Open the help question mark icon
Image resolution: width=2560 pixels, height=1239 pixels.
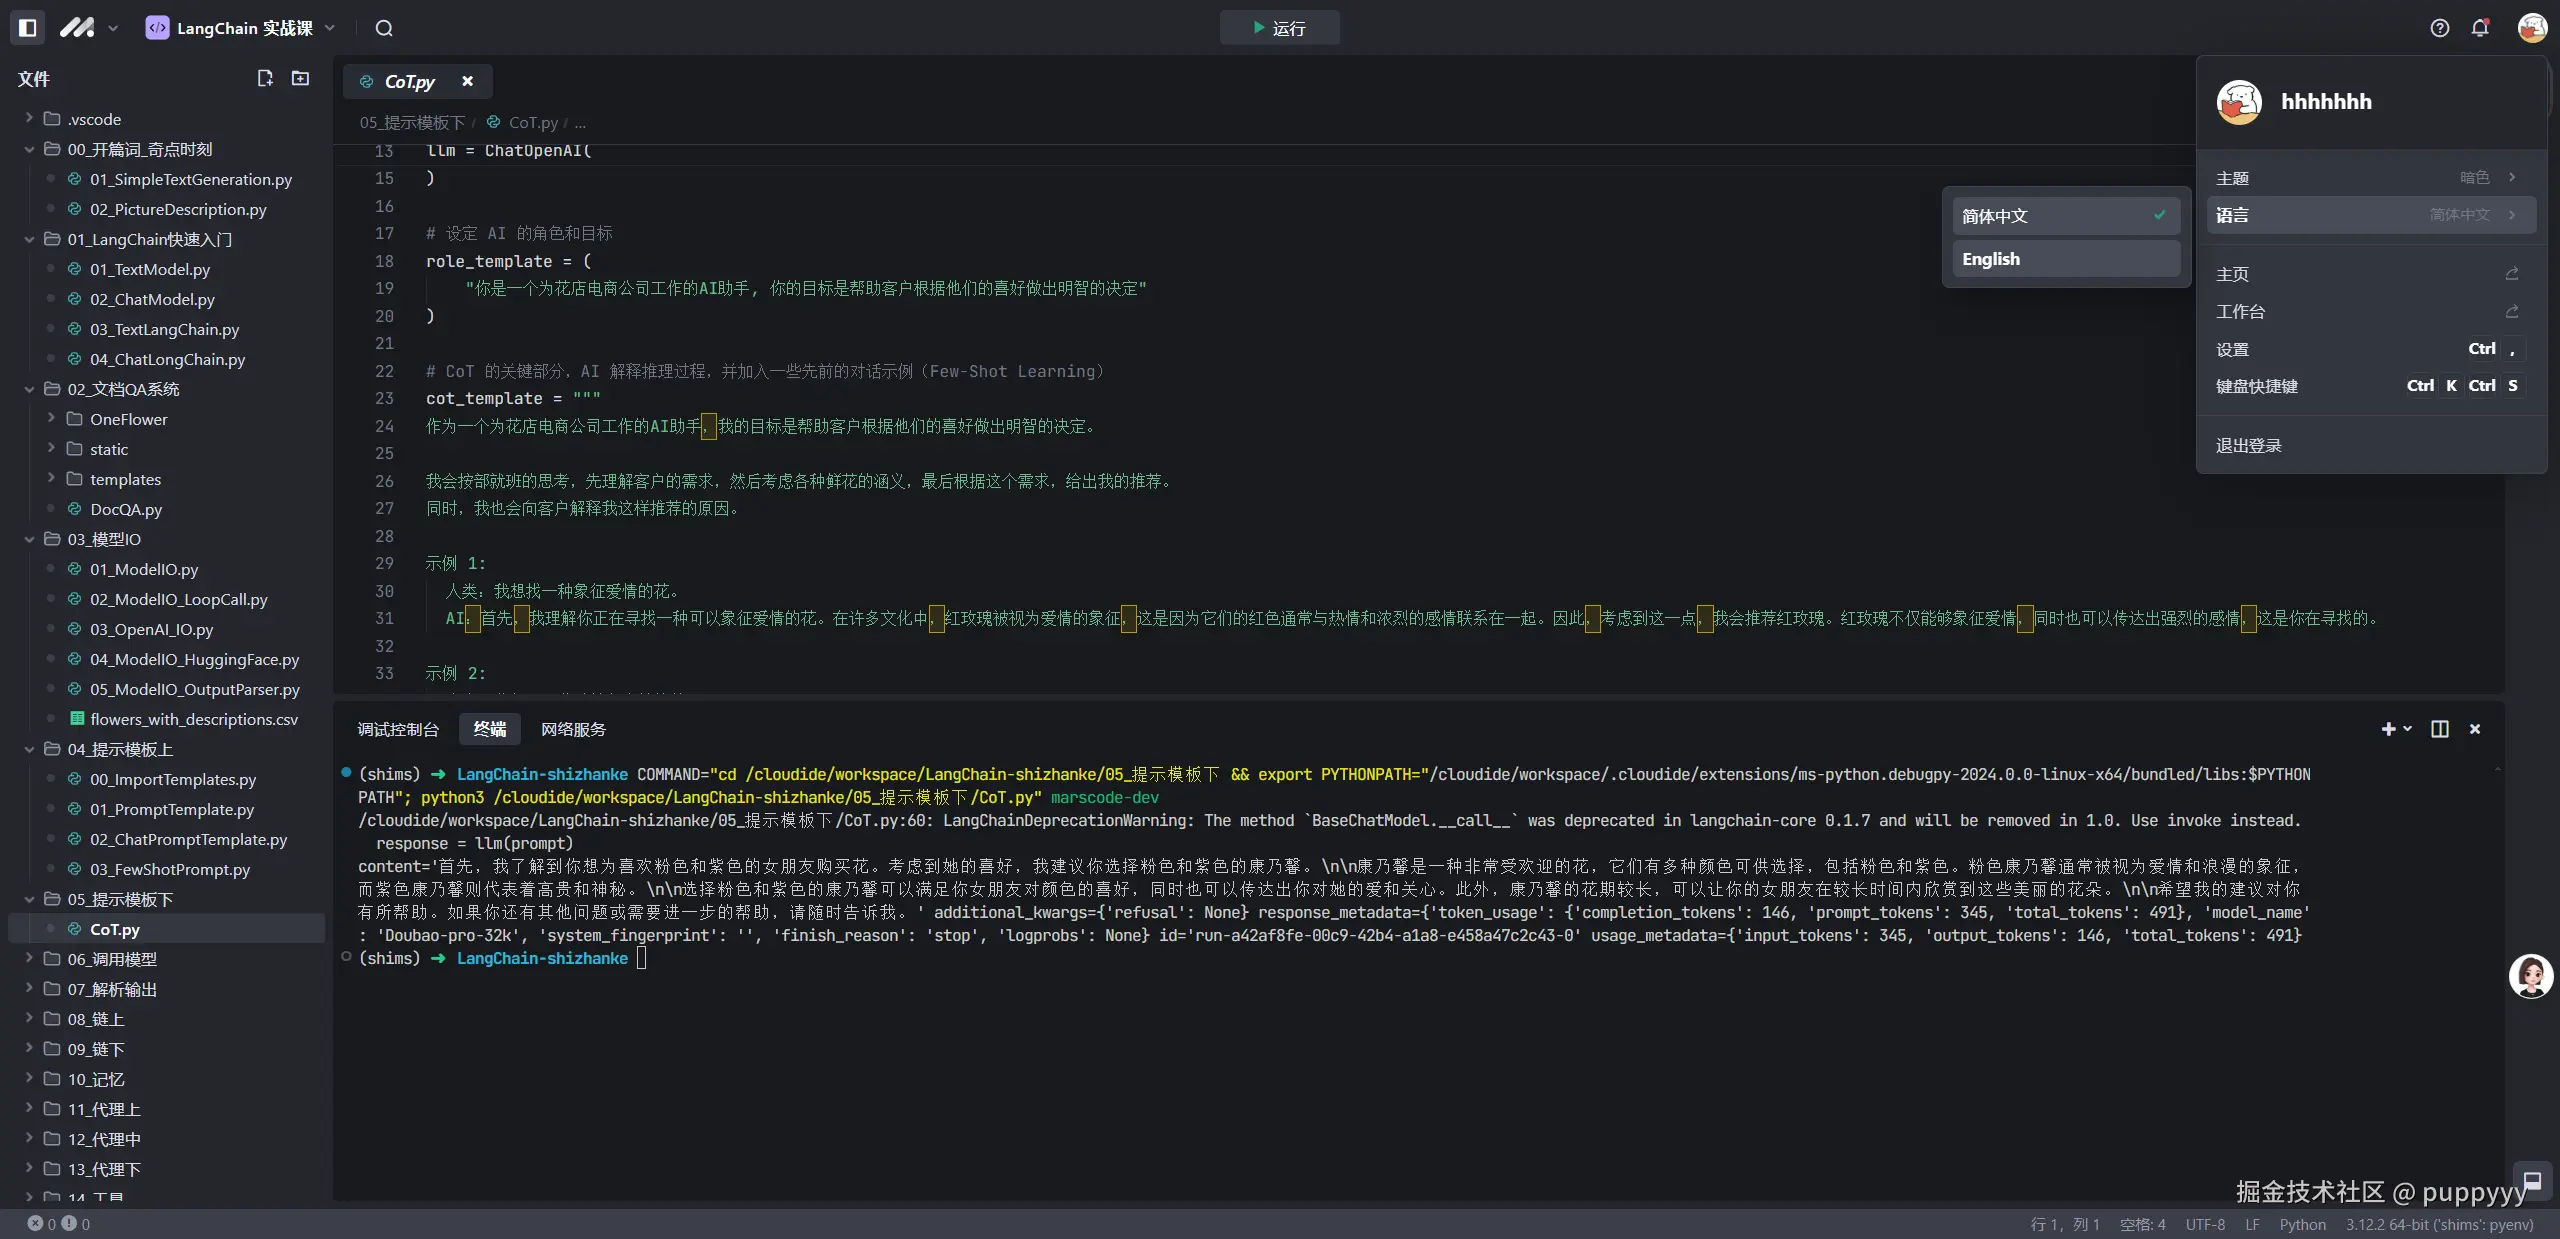pos(2440,28)
